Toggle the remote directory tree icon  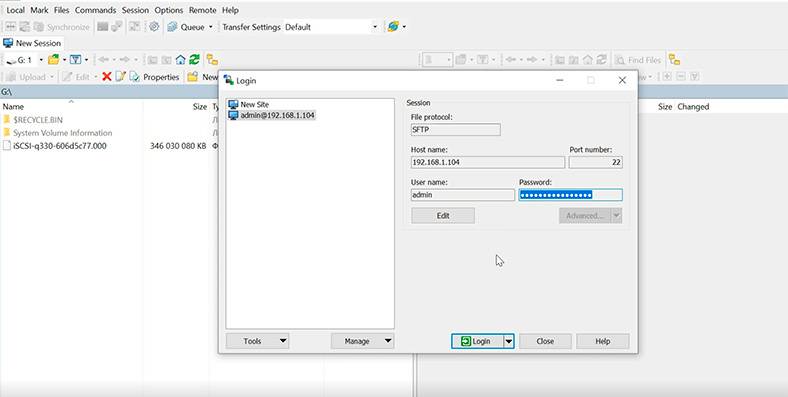(674, 60)
